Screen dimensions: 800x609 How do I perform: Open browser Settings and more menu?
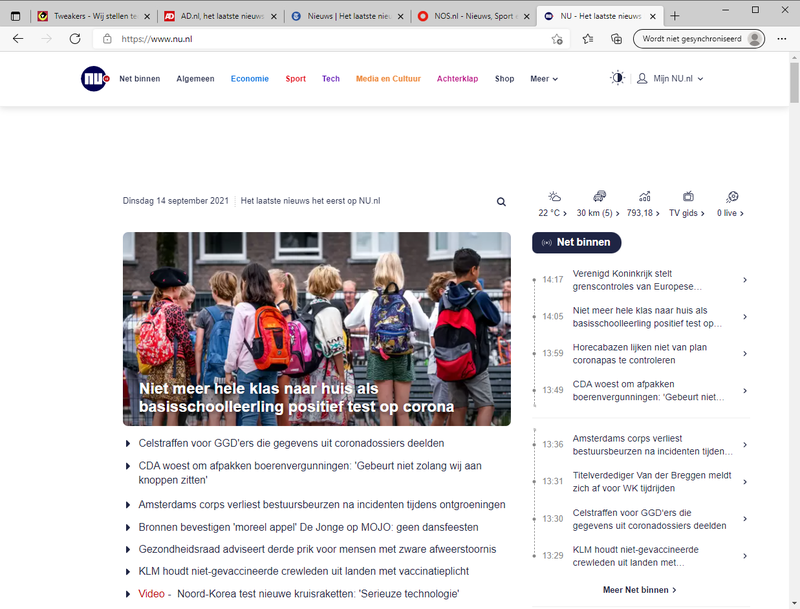pos(782,39)
